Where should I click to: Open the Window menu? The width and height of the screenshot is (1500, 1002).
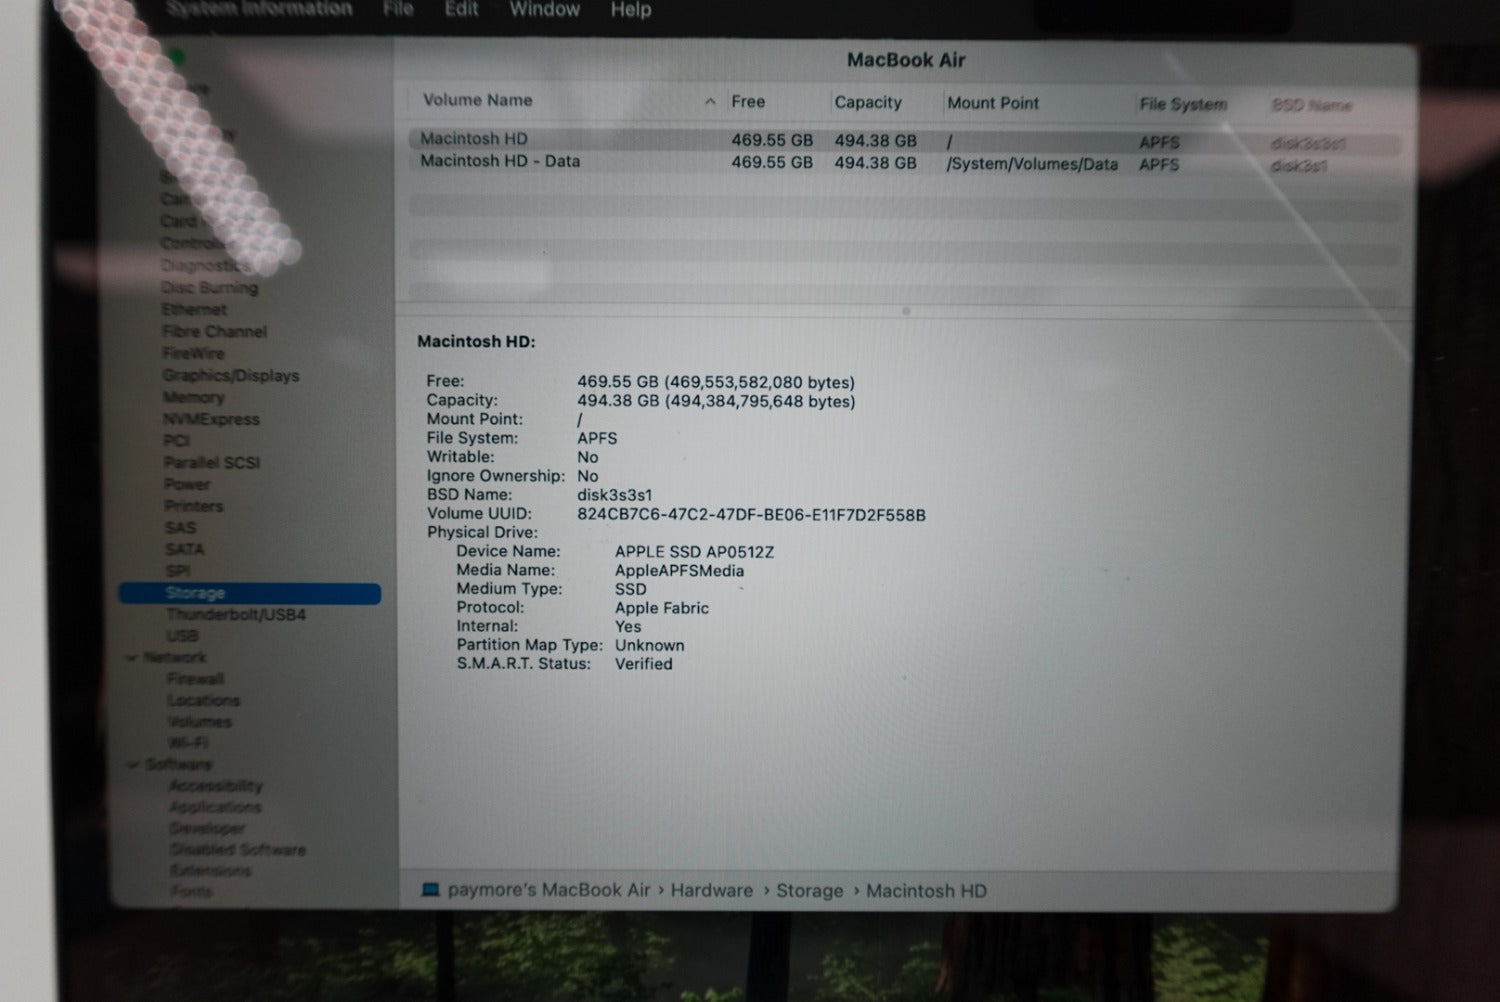coord(544,10)
